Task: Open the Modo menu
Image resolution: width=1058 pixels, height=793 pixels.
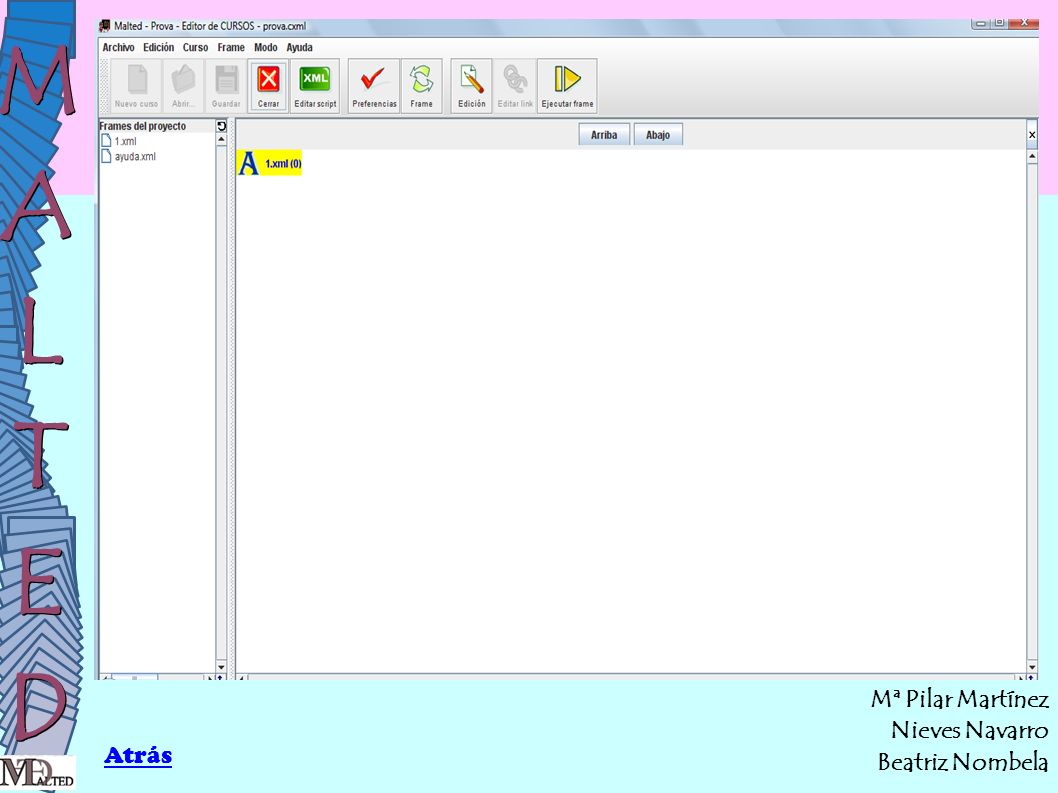Action: [266, 47]
